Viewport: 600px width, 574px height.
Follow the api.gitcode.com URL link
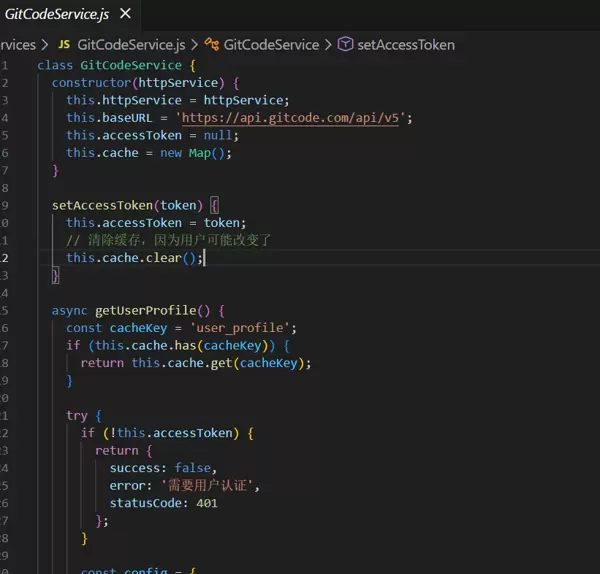click(x=320, y=118)
